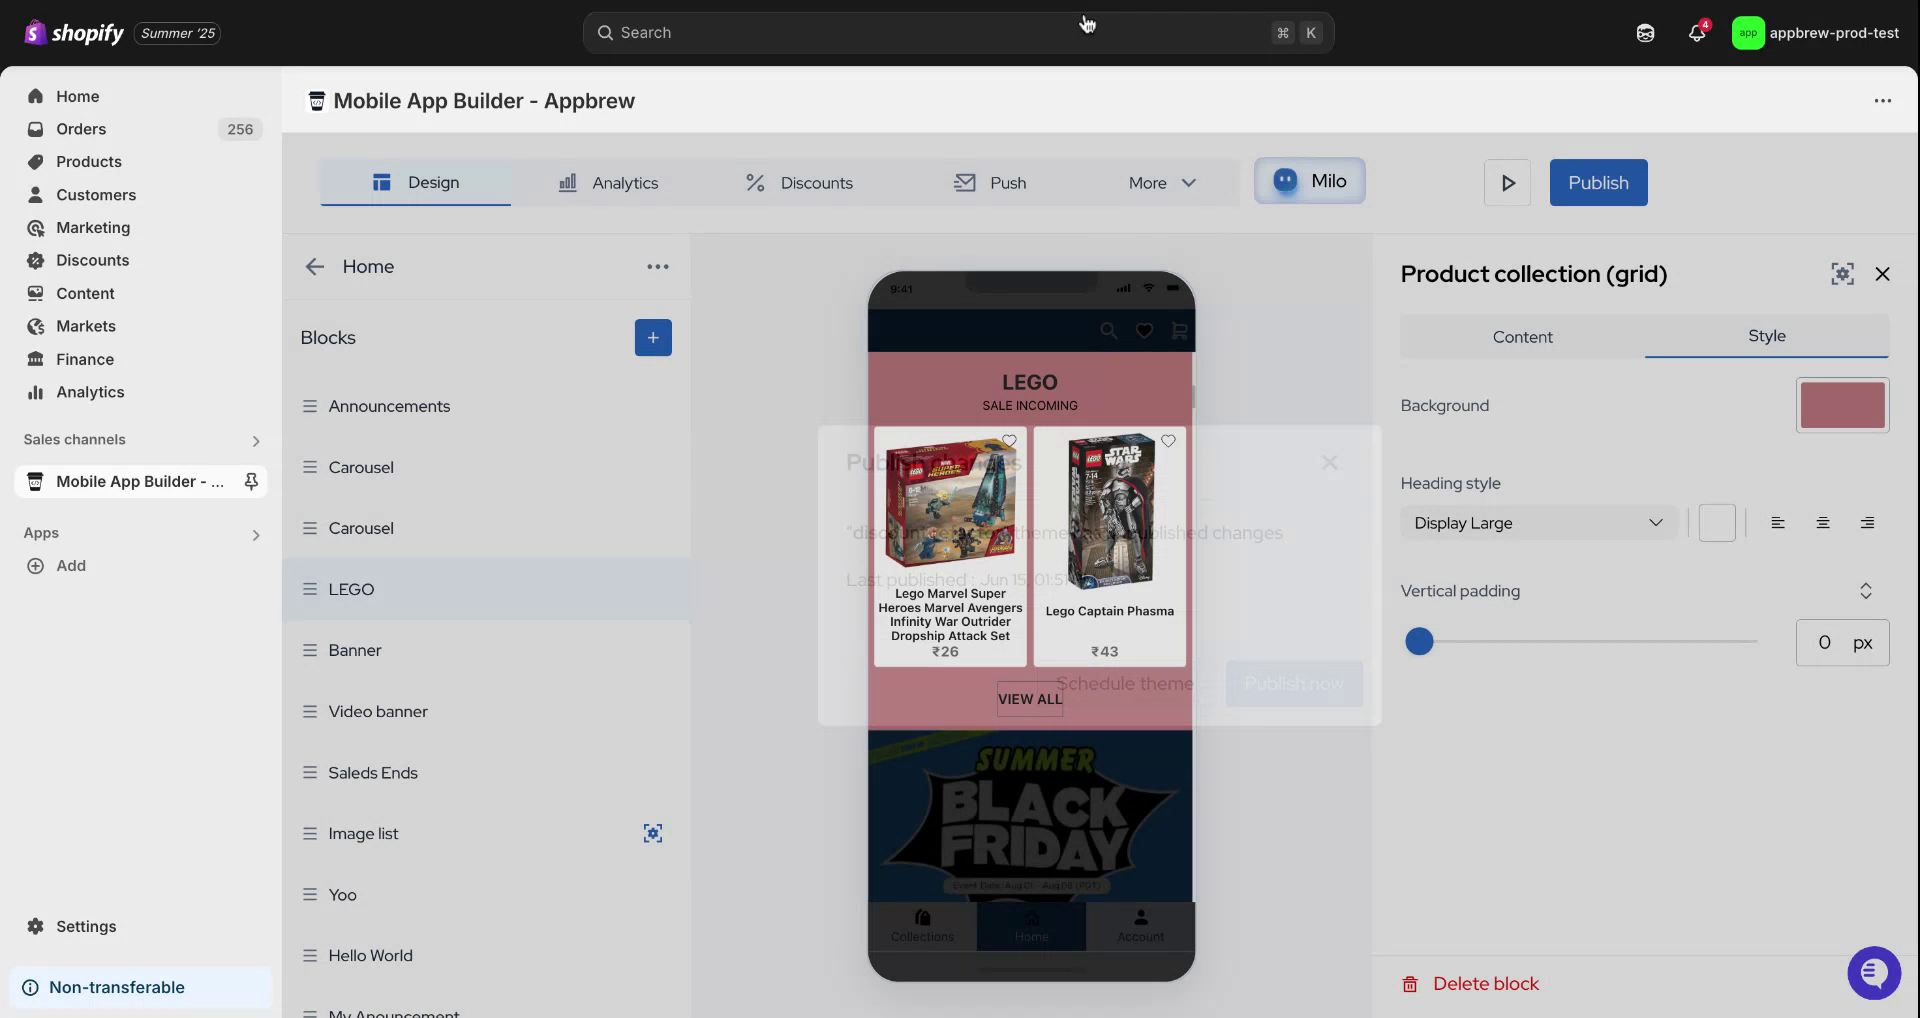Open the Analytics tab in Appbrew toolbar
This screenshot has width=1920, height=1018.
point(608,183)
